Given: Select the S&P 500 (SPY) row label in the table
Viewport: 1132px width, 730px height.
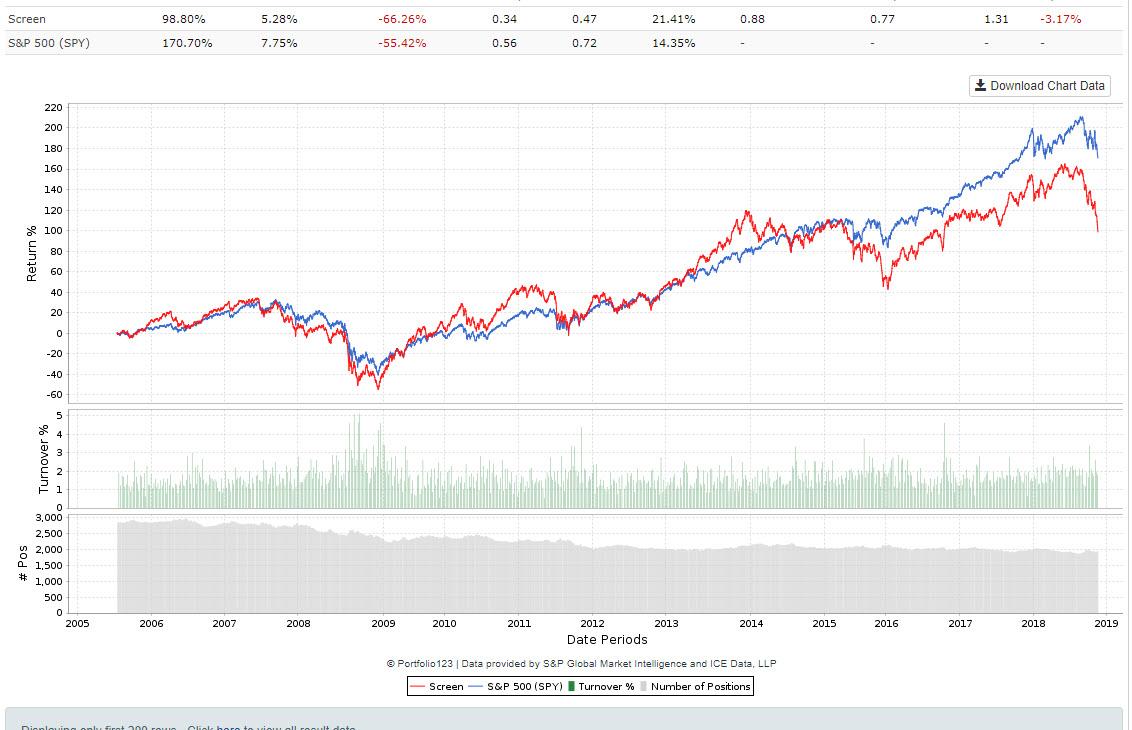Looking at the screenshot, I should point(49,43).
